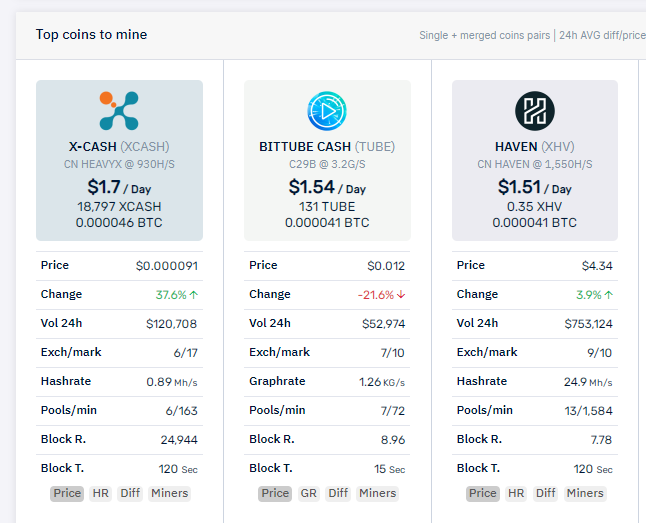Viewport: 646px width, 523px height.
Task: Click BitTube block reward 8.96
Action: [393, 440]
